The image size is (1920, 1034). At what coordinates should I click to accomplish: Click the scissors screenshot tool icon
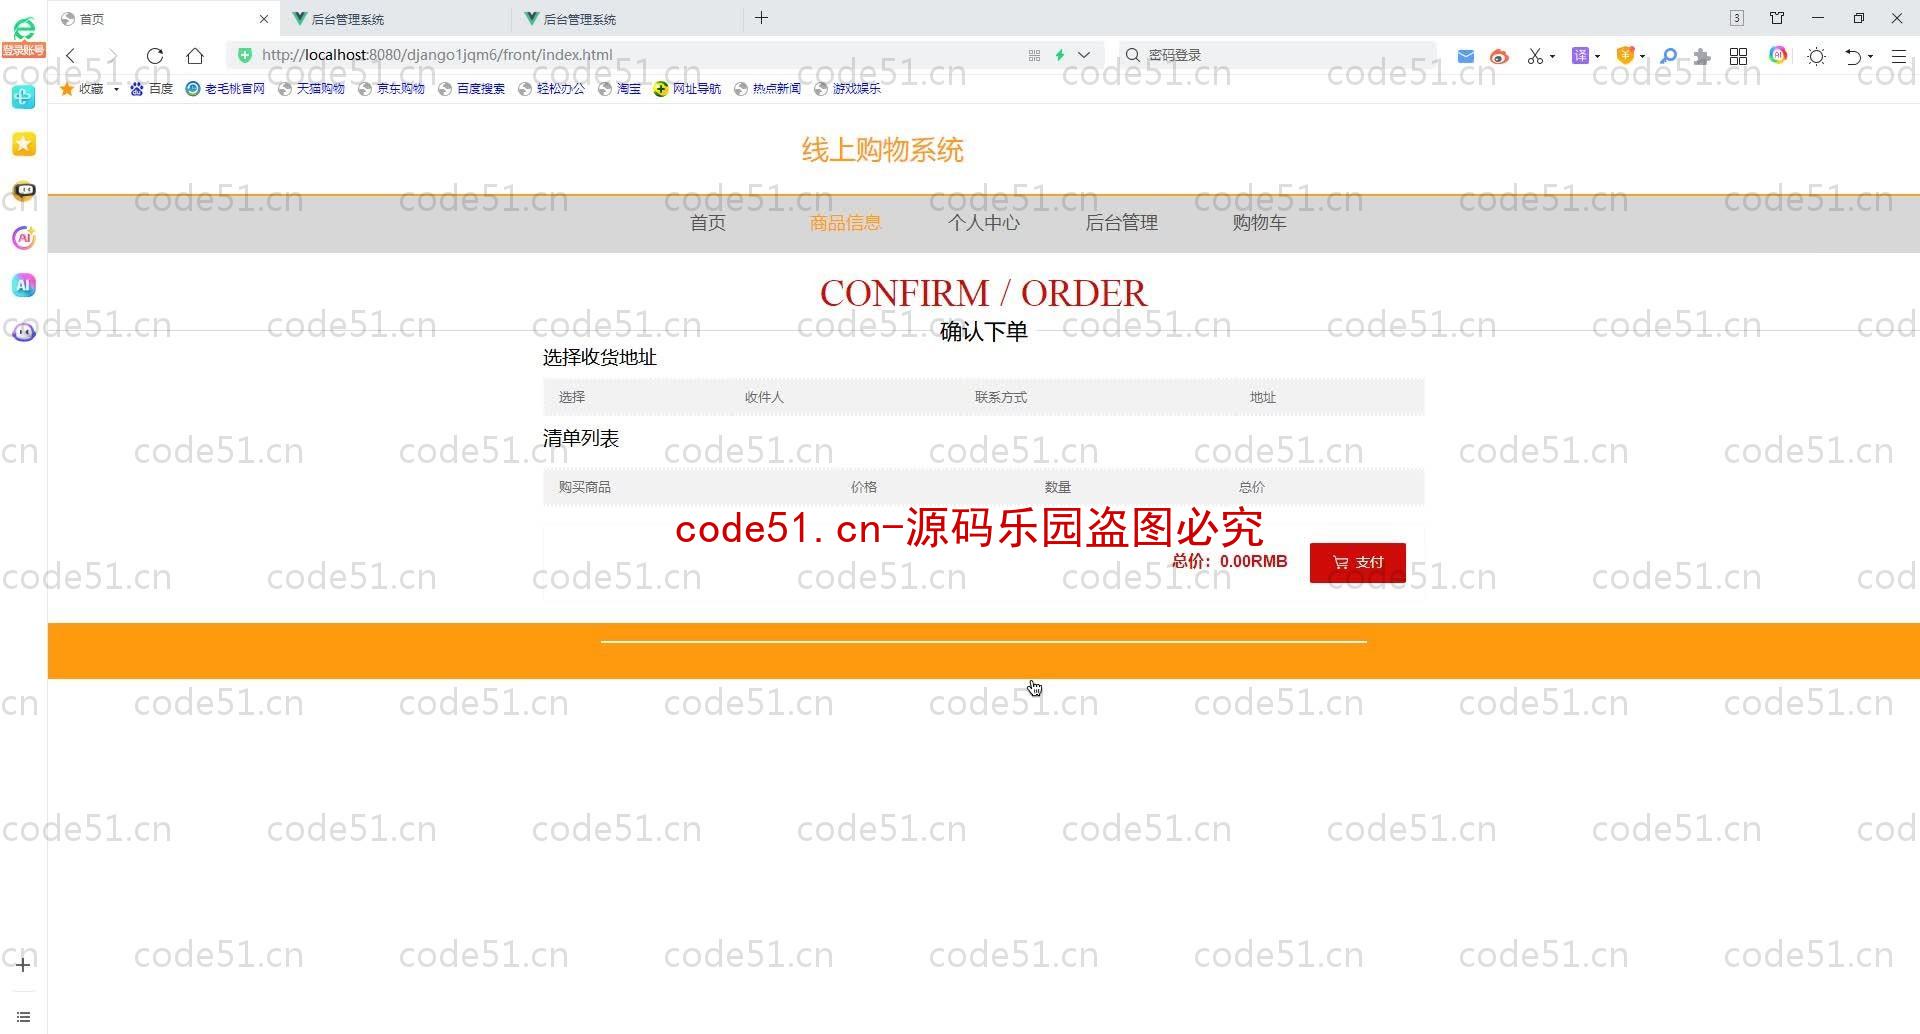click(1535, 56)
